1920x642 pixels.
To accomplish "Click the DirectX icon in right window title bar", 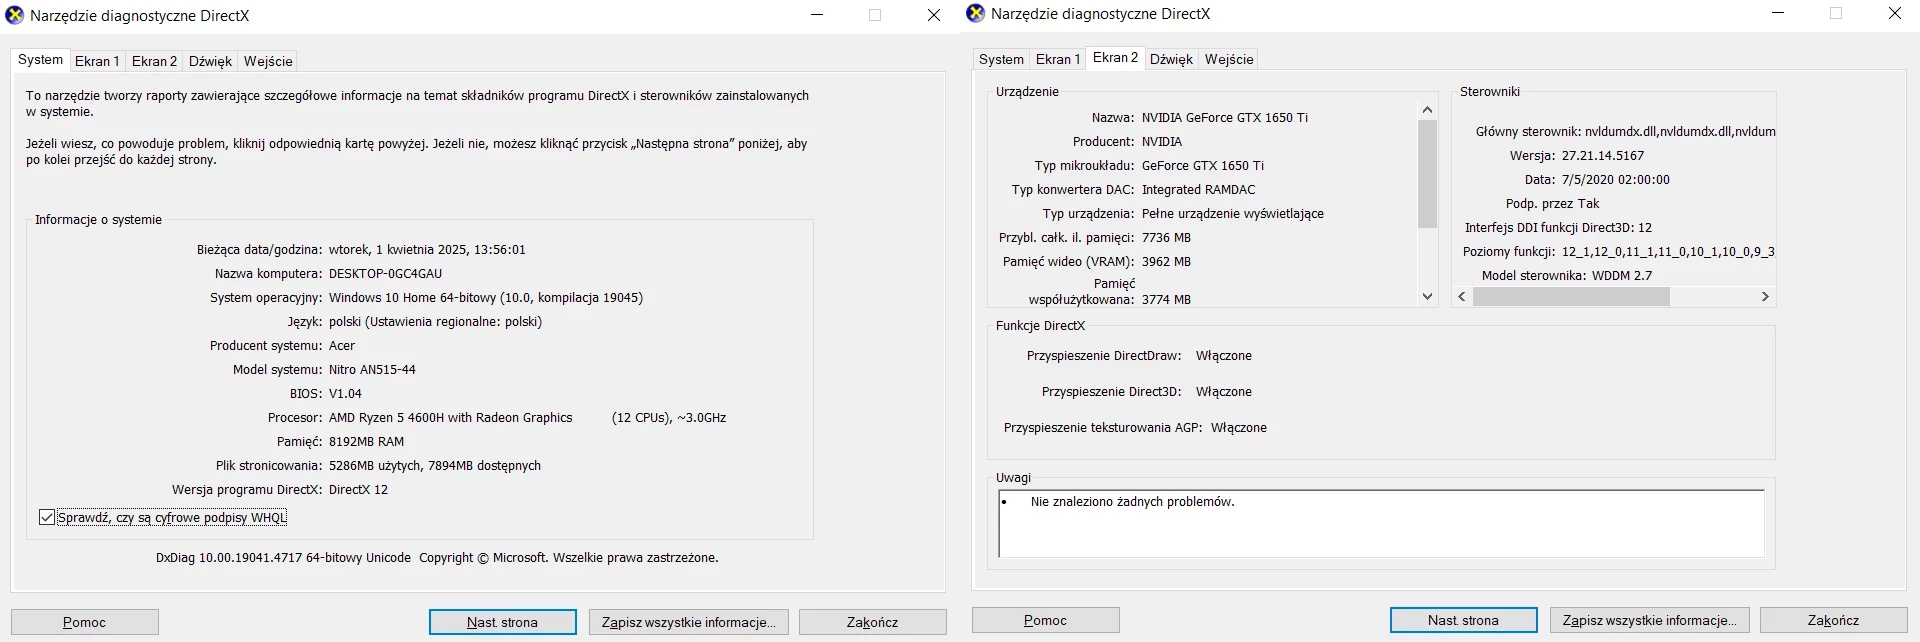I will 976,13.
